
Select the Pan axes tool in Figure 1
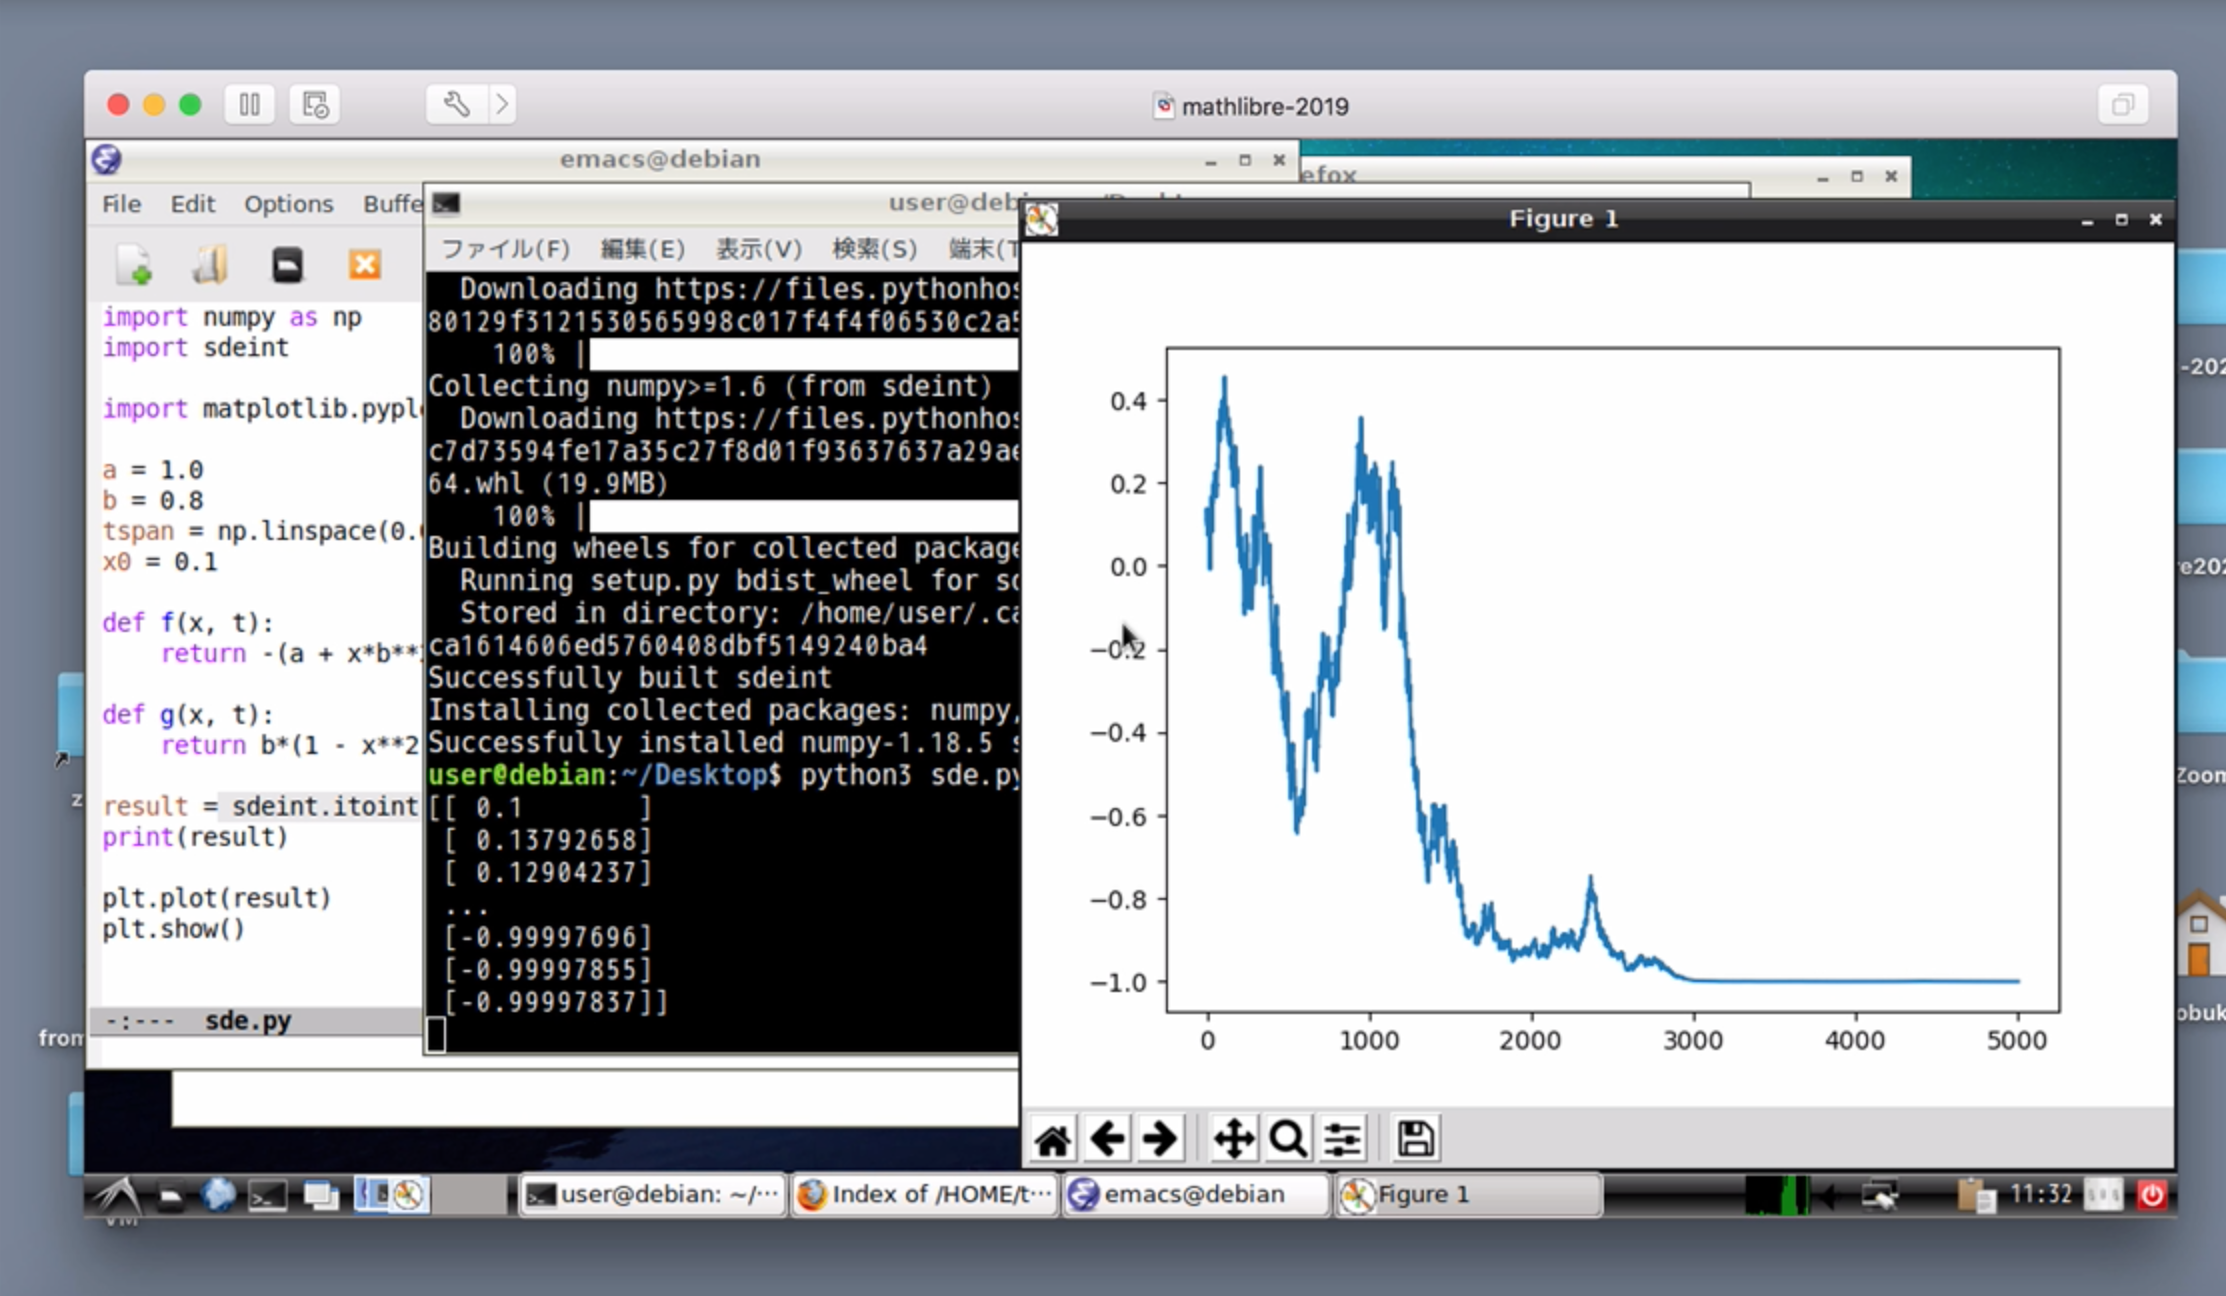[x=1234, y=1139]
